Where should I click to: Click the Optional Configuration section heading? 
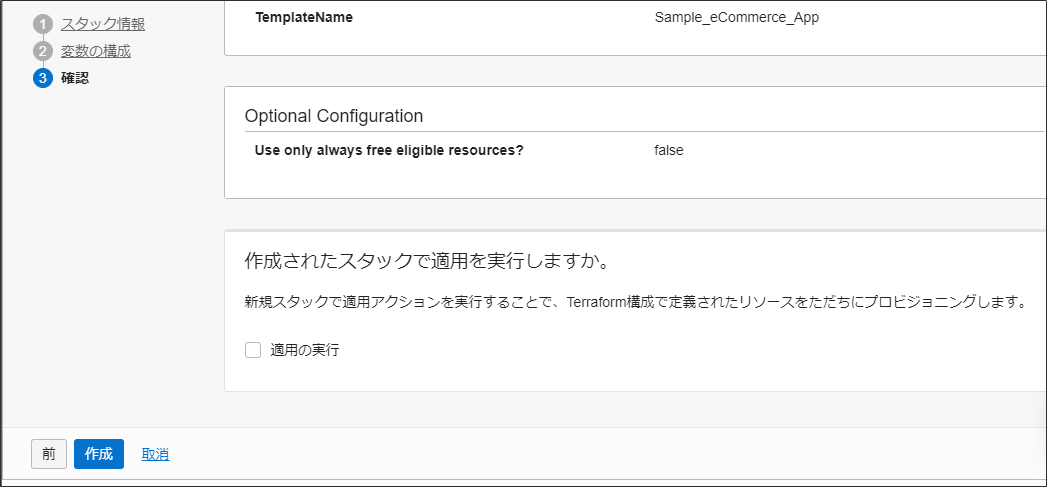[333, 116]
